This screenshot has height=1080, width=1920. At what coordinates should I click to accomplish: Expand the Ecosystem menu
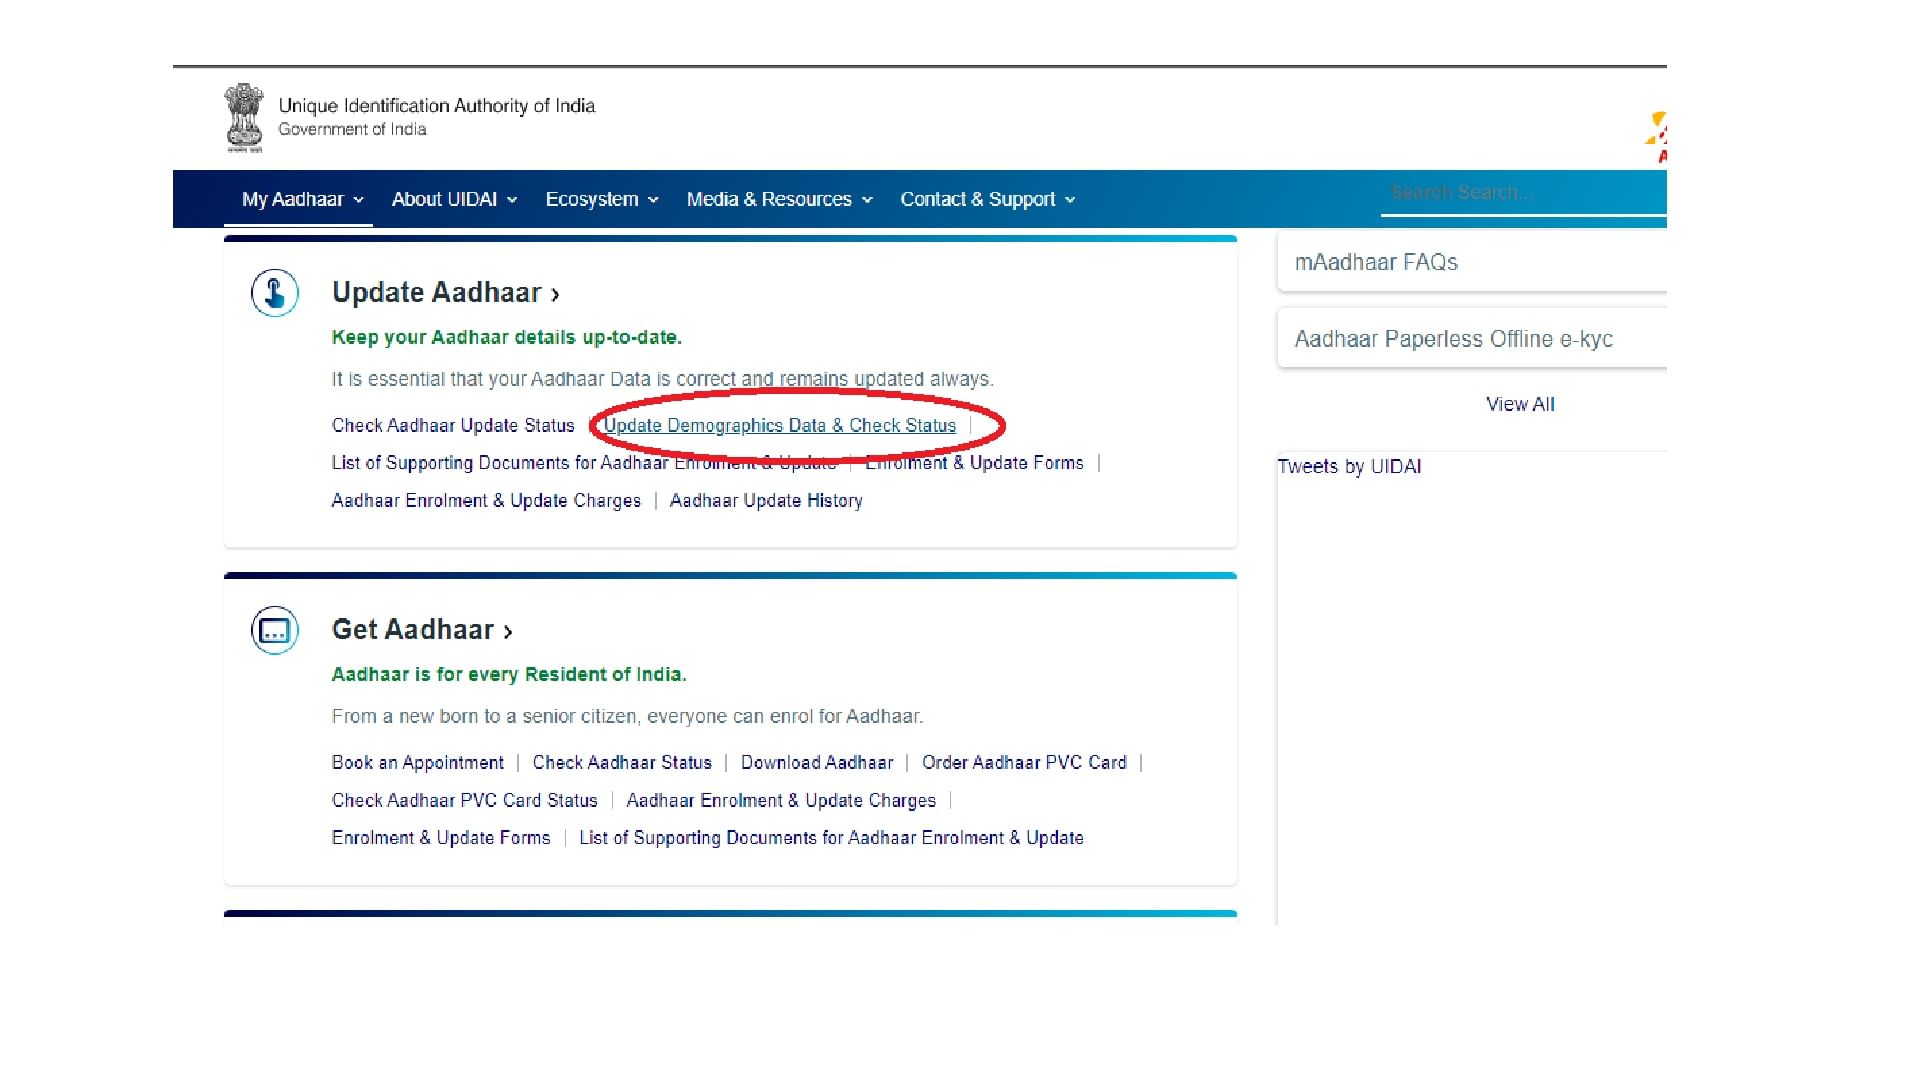point(601,199)
